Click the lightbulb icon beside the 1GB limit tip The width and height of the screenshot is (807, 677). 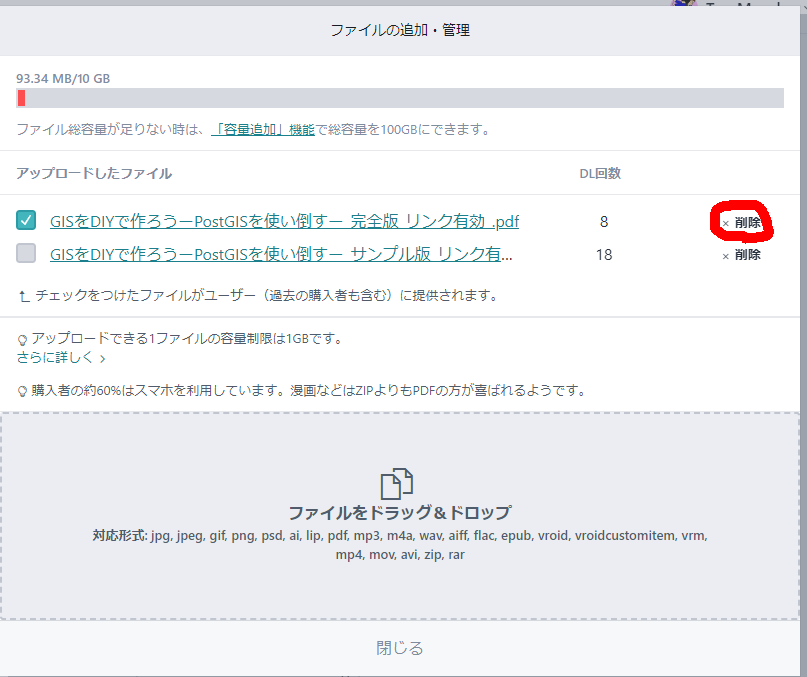22,339
